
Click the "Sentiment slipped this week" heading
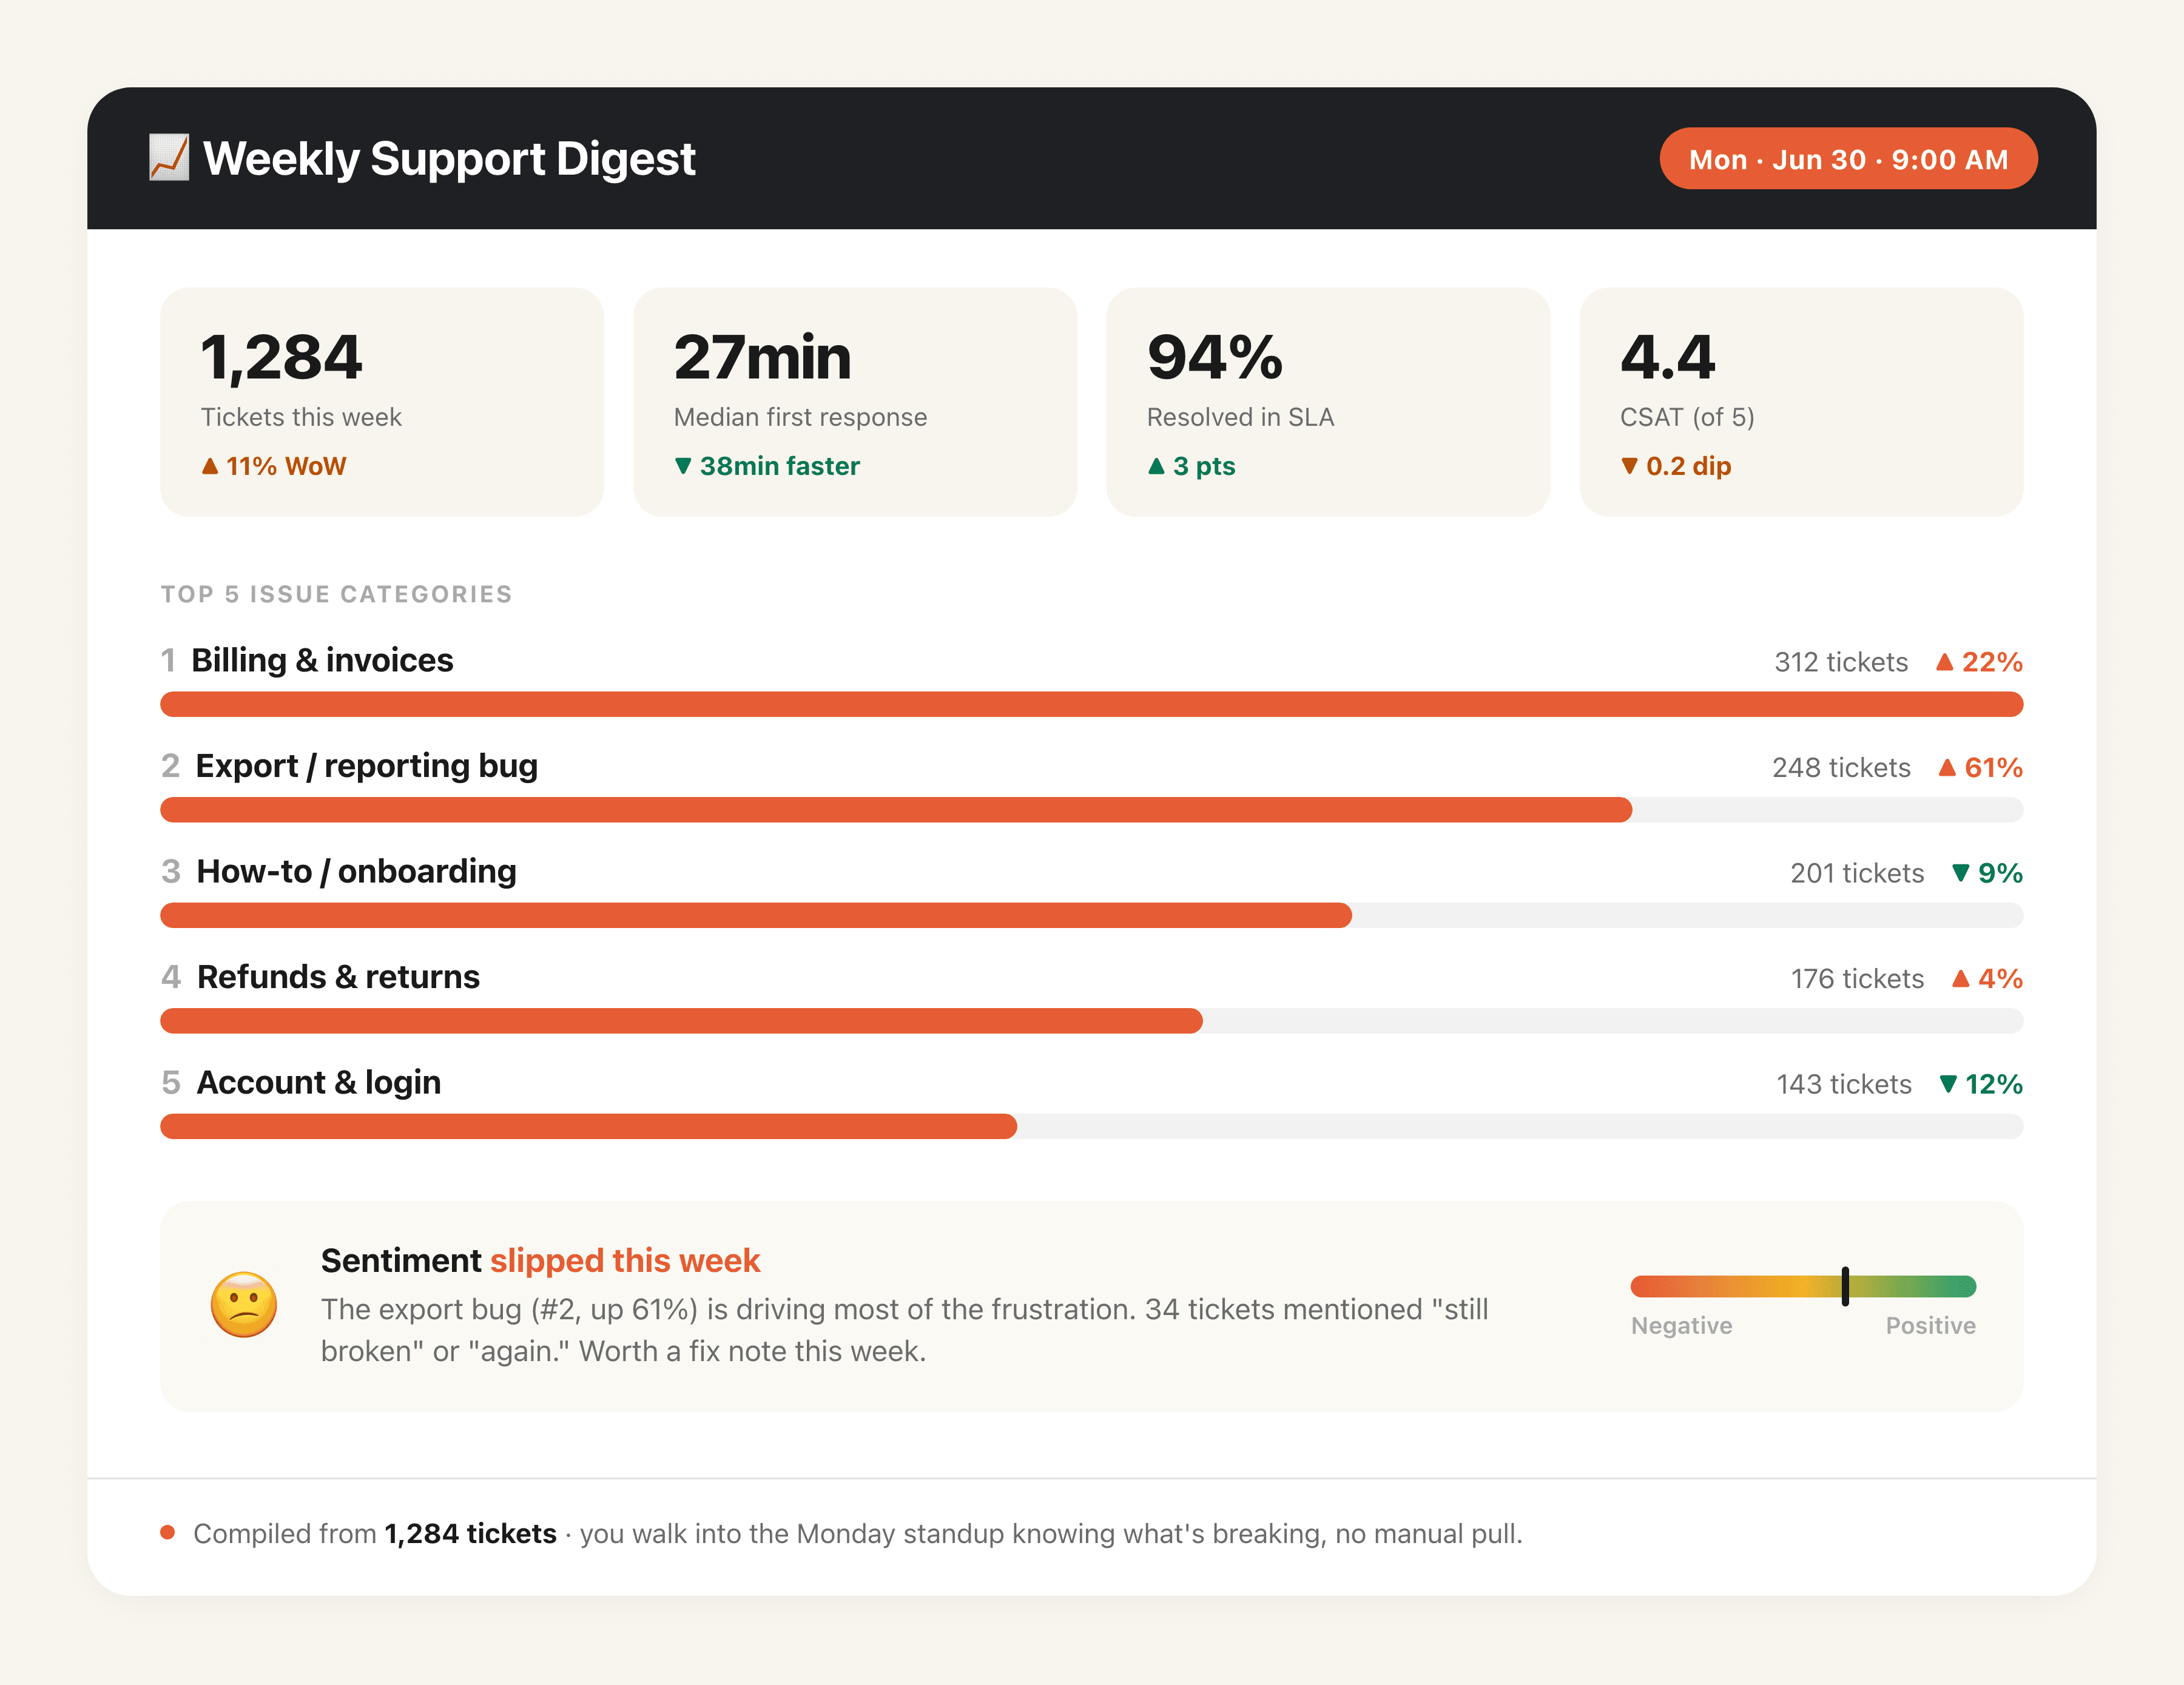pos(540,1260)
